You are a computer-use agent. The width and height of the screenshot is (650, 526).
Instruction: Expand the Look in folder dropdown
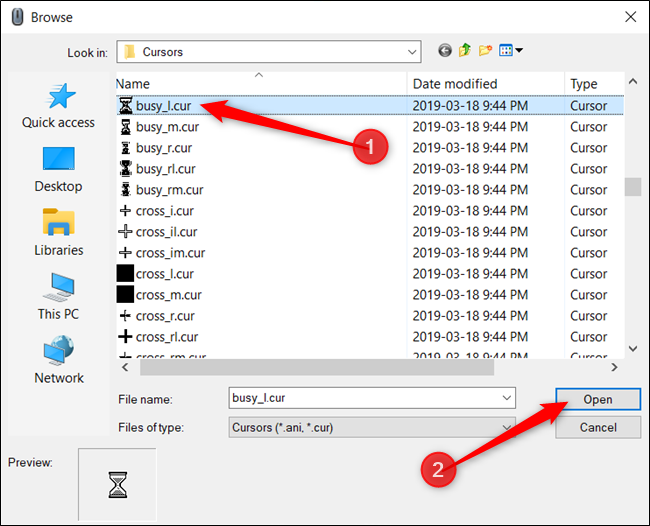(x=412, y=52)
